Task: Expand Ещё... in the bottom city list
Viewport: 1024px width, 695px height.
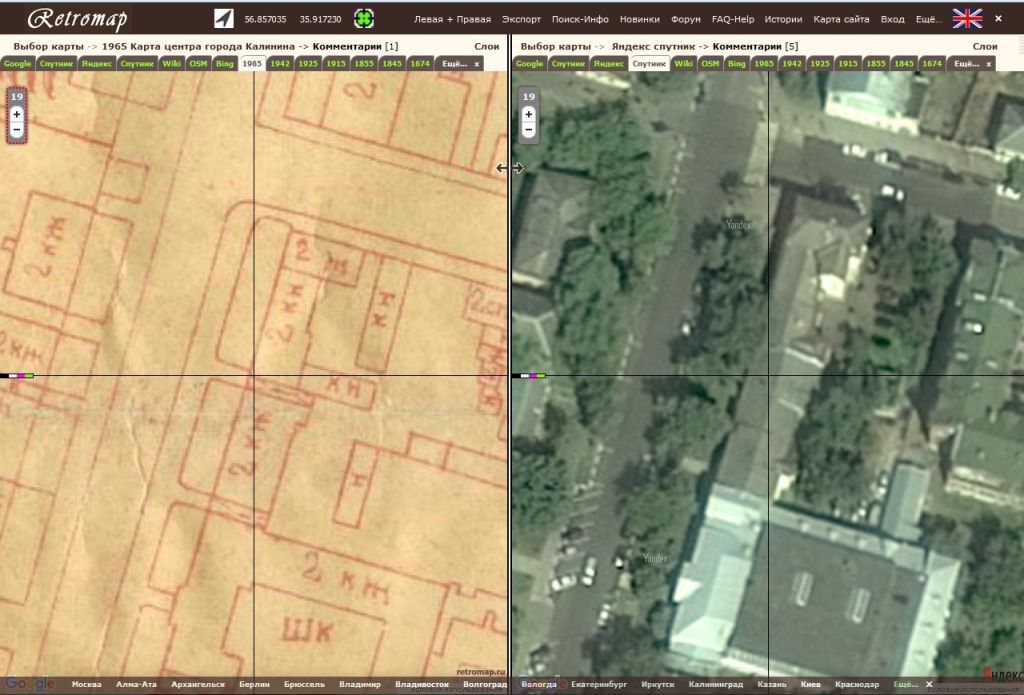Action: tap(905, 685)
